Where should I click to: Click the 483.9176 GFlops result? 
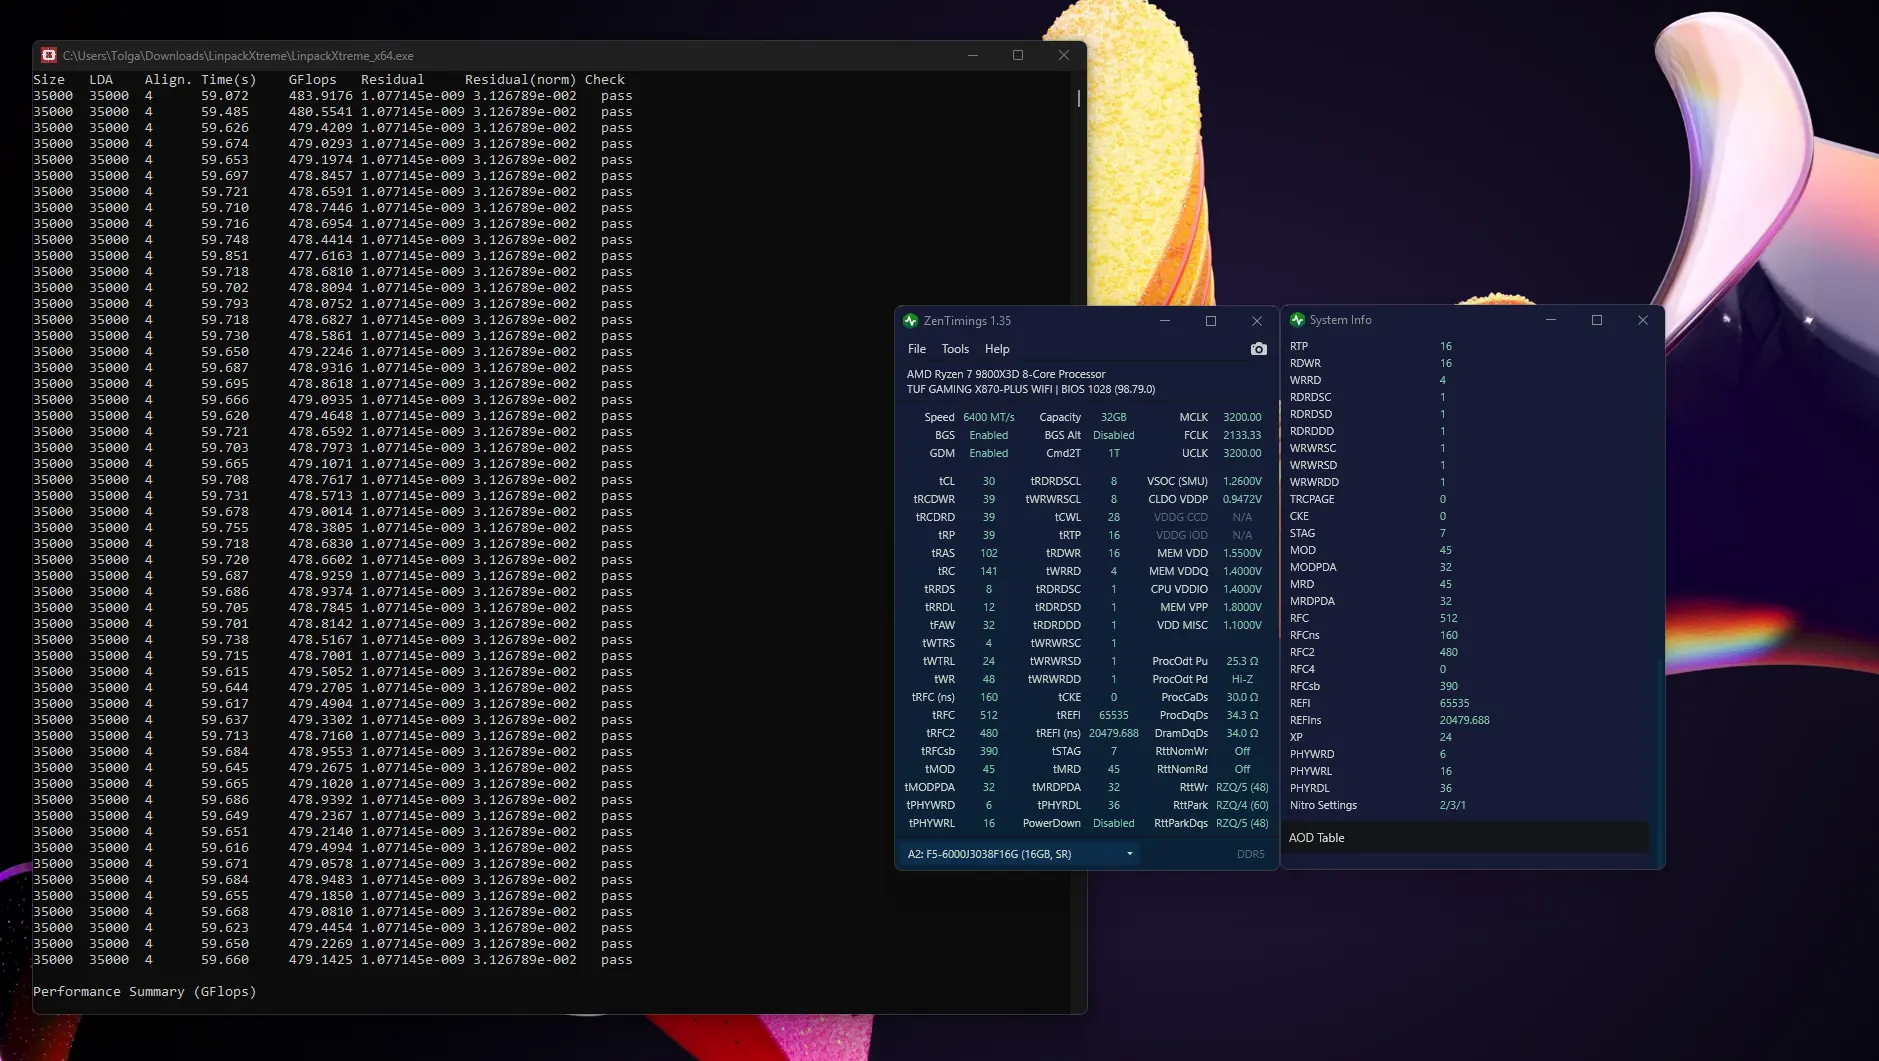(320, 96)
